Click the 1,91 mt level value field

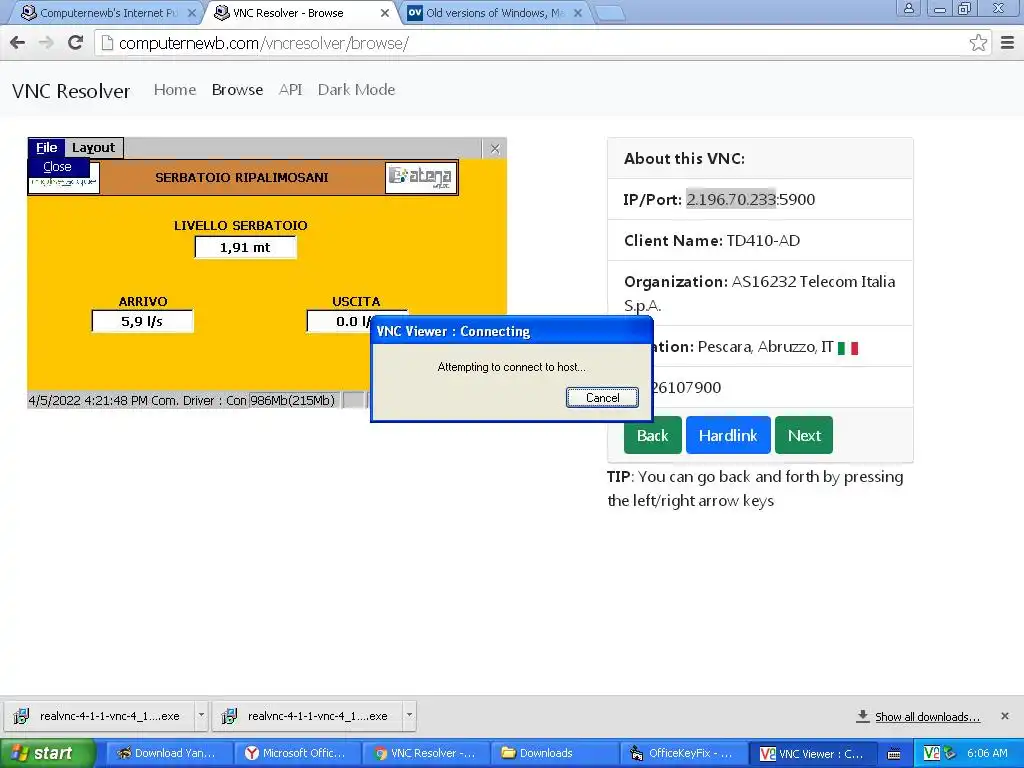(x=246, y=248)
